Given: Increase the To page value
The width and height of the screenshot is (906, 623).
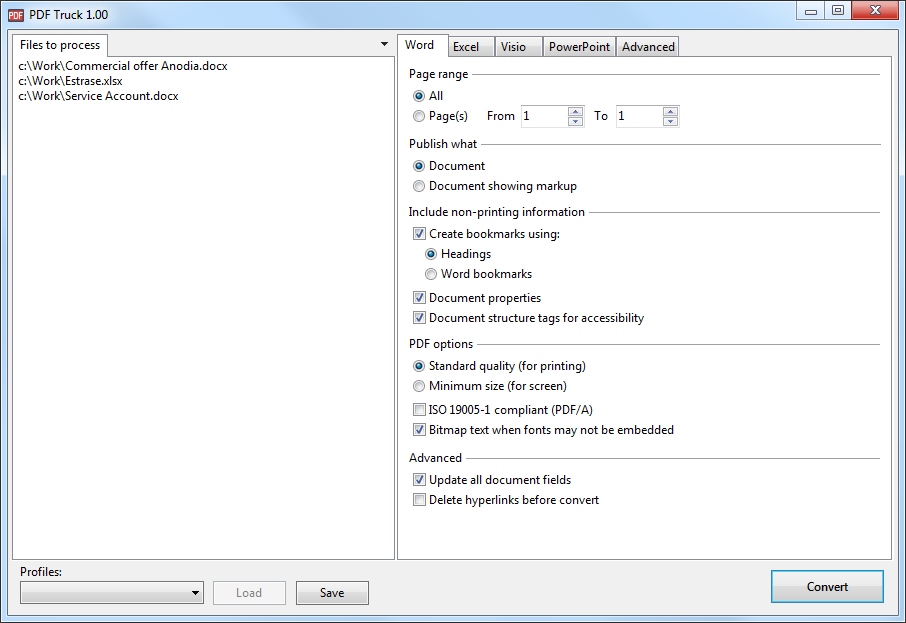Looking at the screenshot, I should [x=670, y=112].
